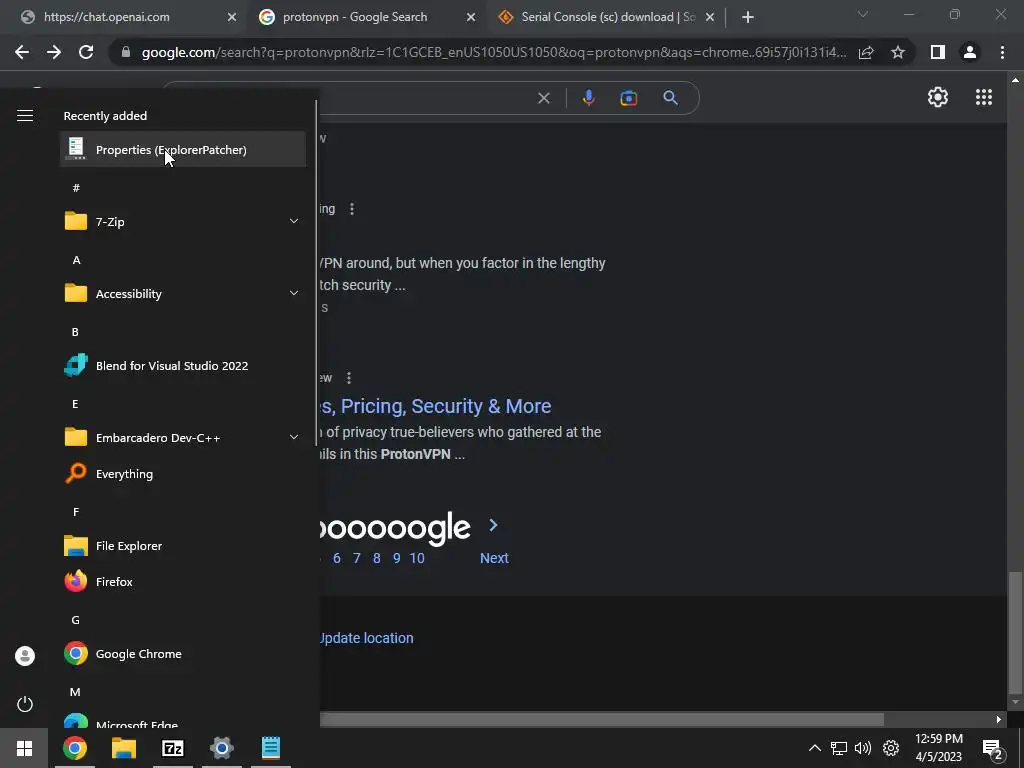The width and height of the screenshot is (1024, 768).
Task: Open options for the Pricing result
Action: point(349,378)
